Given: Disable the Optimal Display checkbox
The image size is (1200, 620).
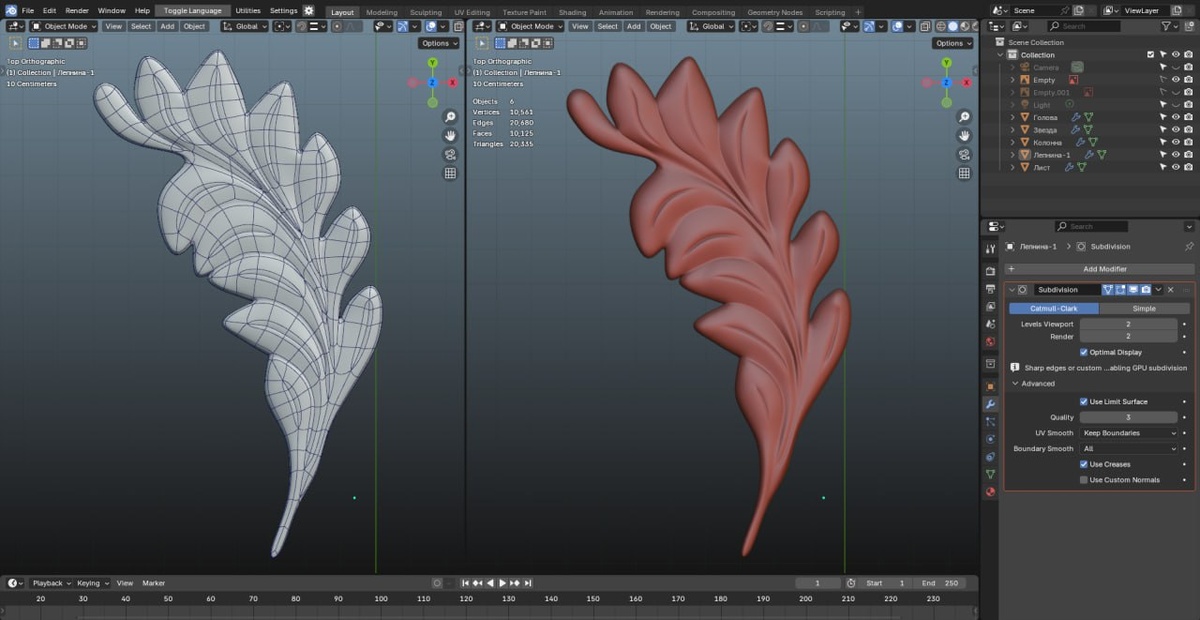Looking at the screenshot, I should (x=1084, y=352).
